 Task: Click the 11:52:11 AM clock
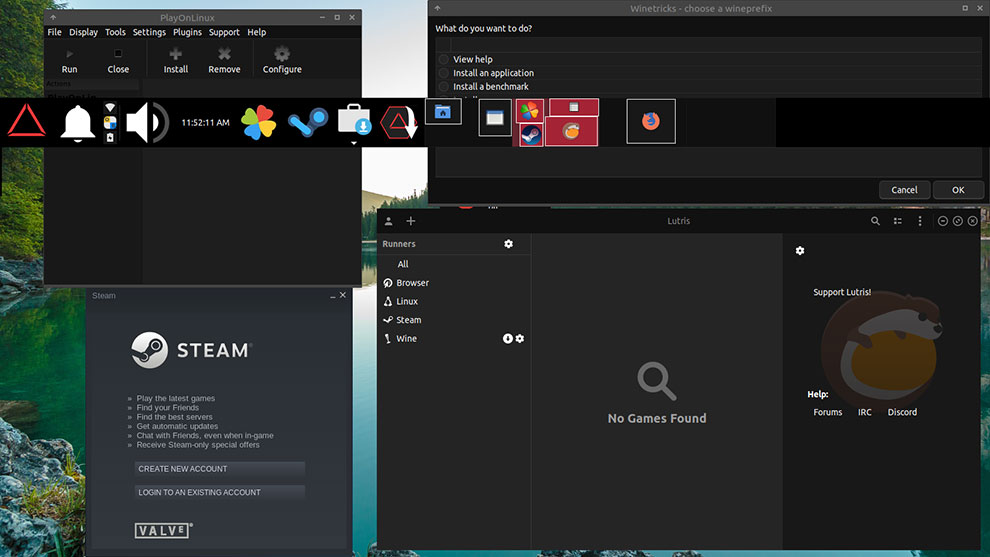(205, 123)
